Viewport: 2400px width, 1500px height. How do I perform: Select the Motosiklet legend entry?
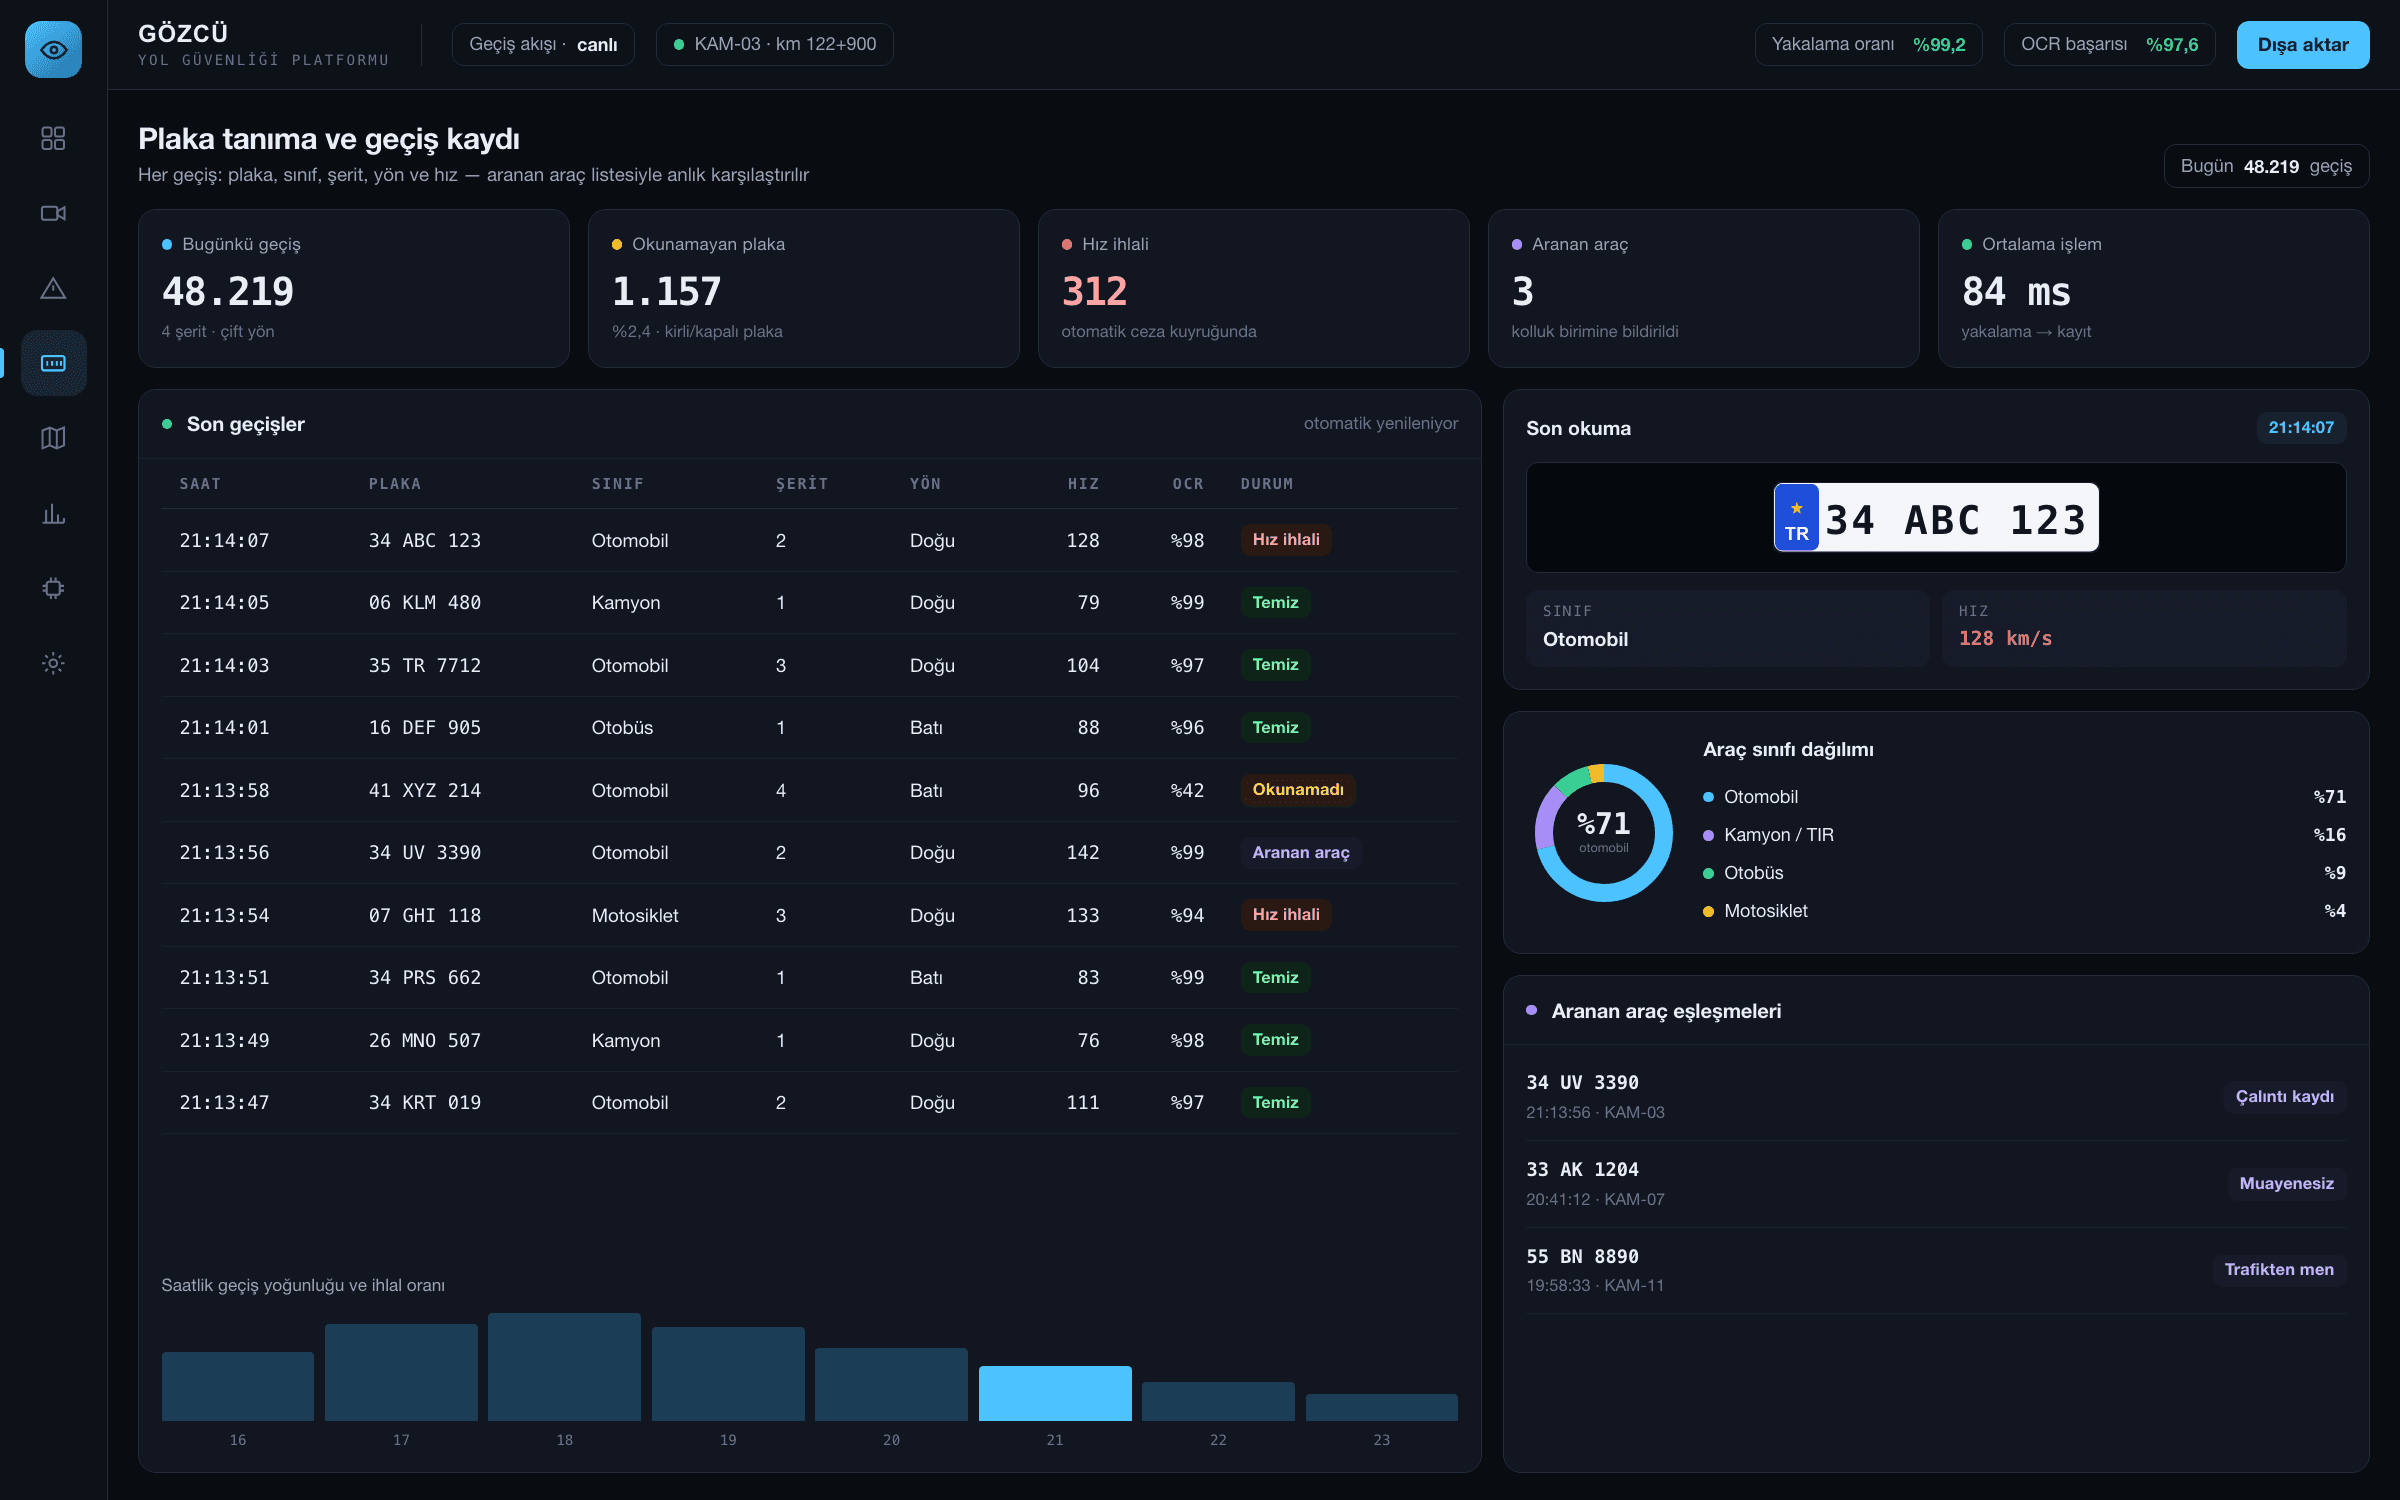[x=2024, y=911]
